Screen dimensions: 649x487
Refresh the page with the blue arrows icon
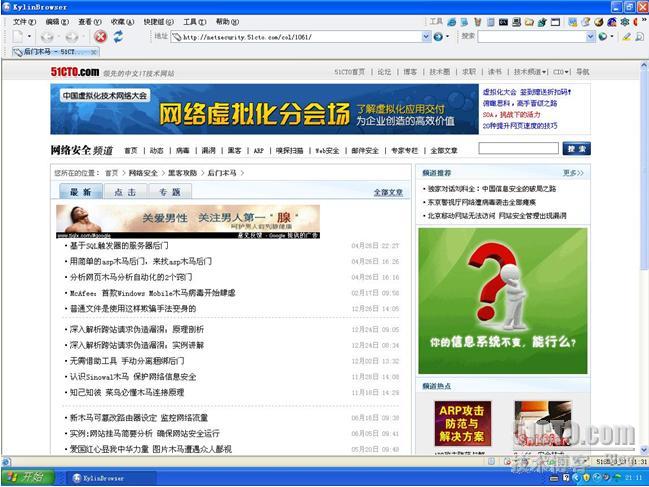pos(118,37)
